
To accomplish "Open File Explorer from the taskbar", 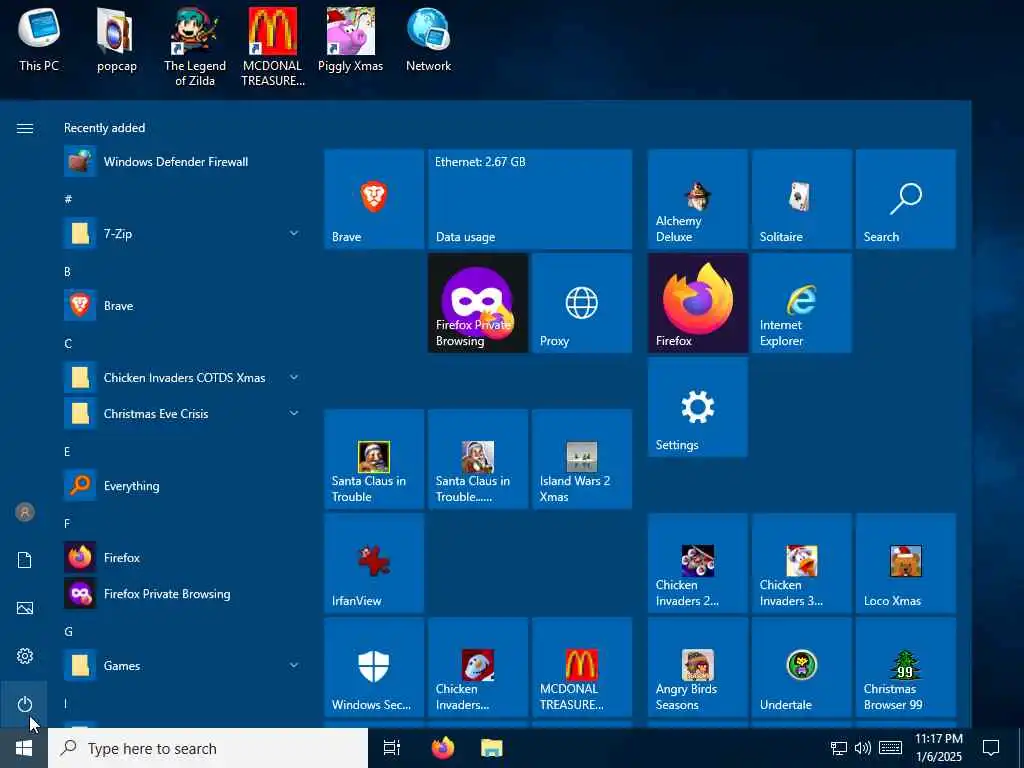I will pos(492,748).
